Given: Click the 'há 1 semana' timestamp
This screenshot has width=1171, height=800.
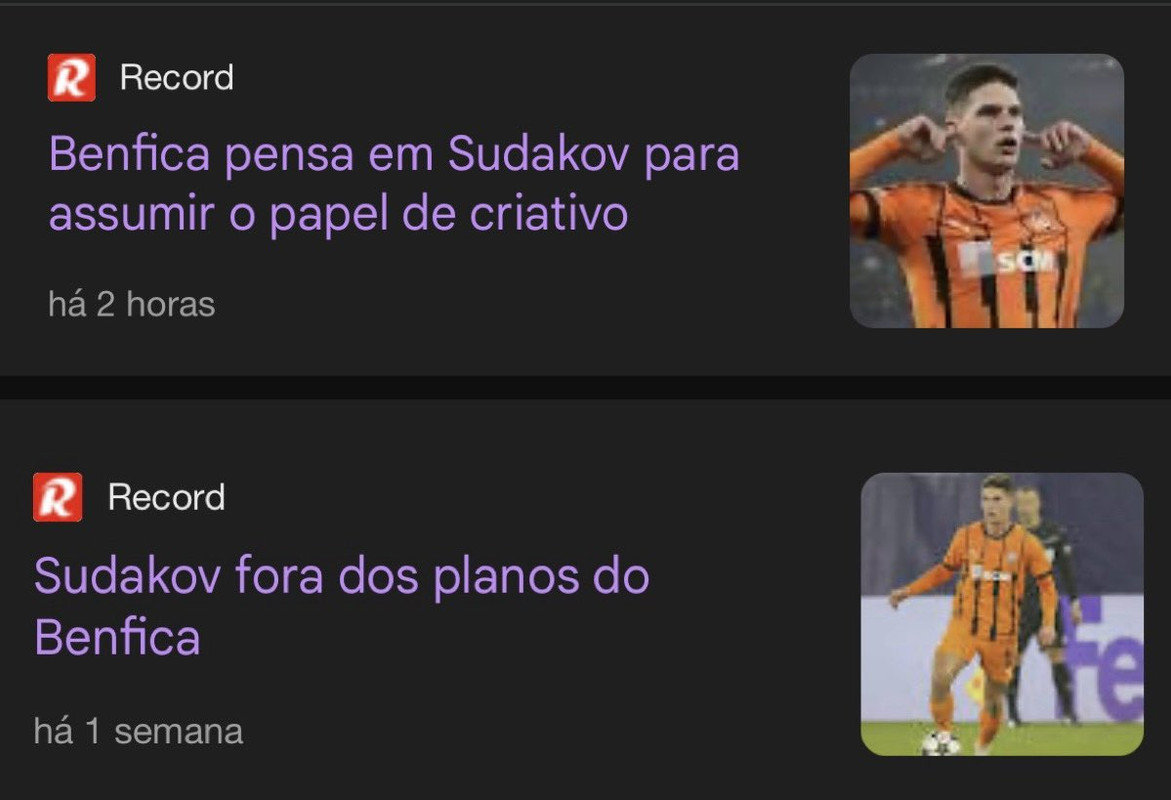Looking at the screenshot, I should click(x=138, y=731).
